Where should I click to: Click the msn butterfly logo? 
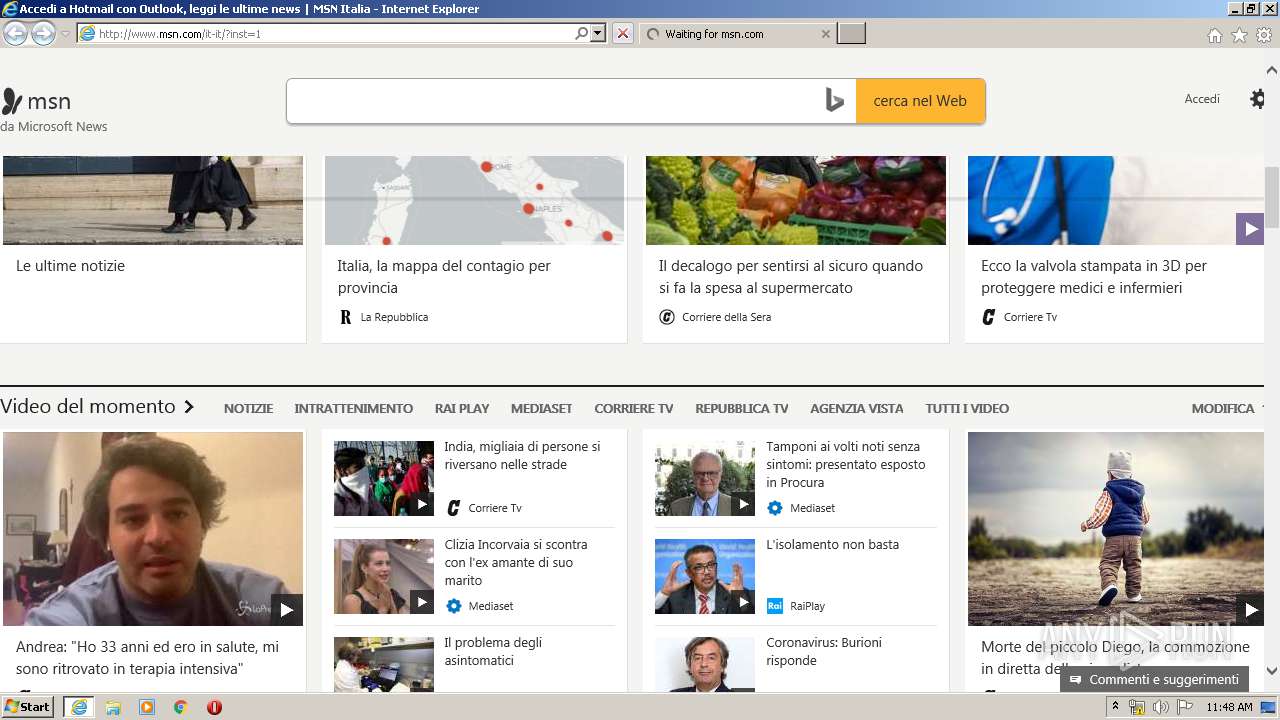[x=12, y=101]
